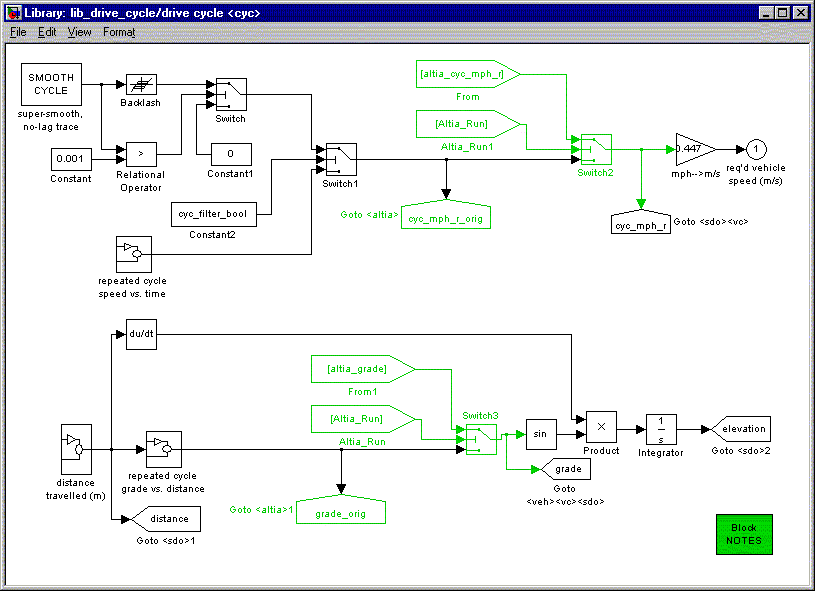Select the altia_cyc_mph_r From tag

[467, 74]
